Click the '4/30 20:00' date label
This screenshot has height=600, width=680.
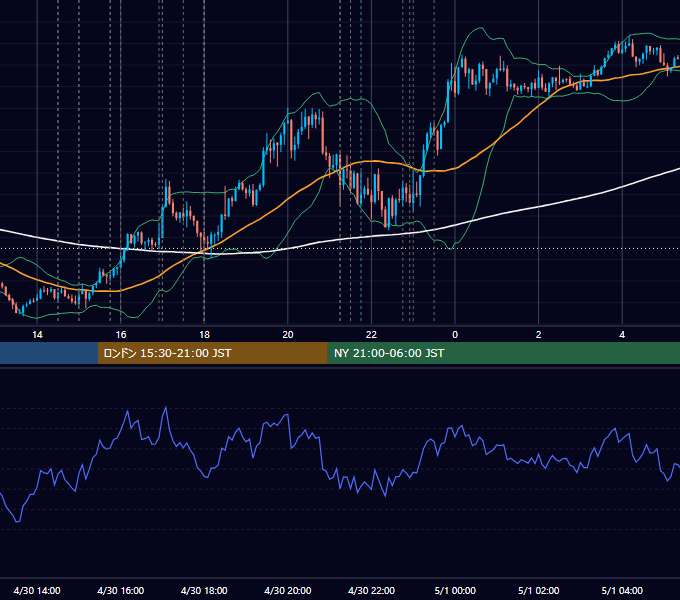288,590
